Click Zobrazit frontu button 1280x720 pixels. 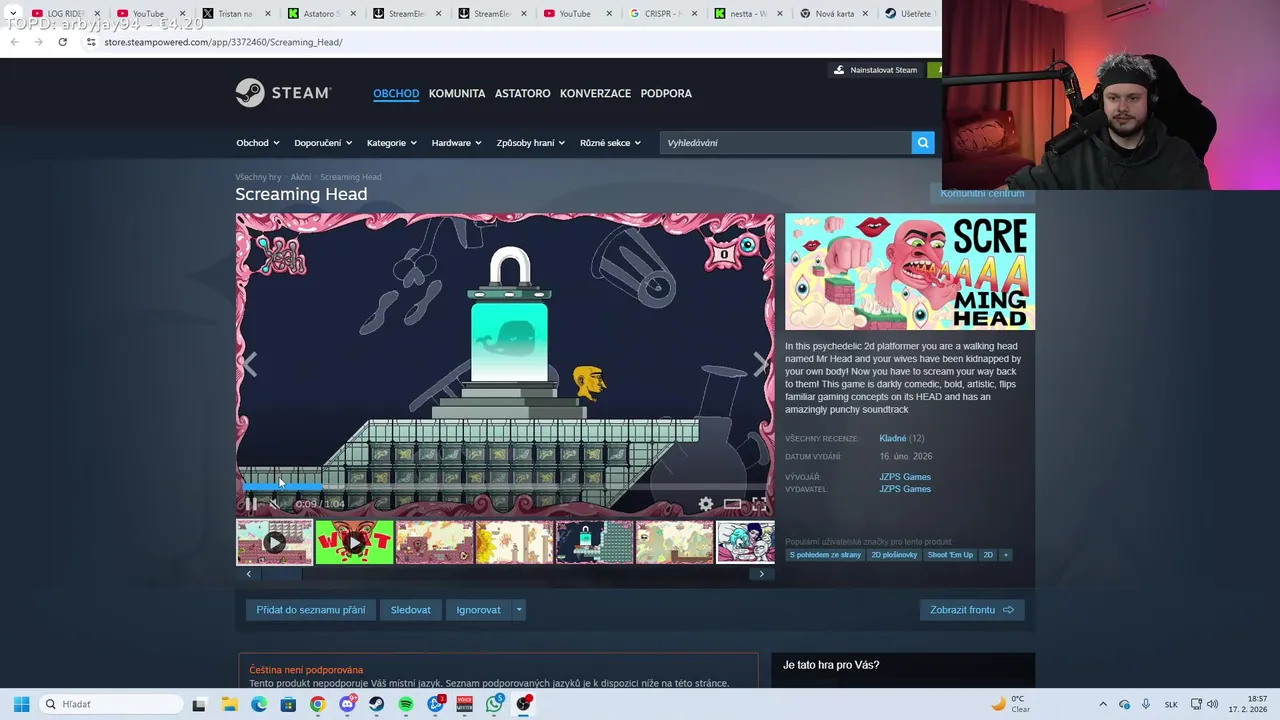click(972, 610)
